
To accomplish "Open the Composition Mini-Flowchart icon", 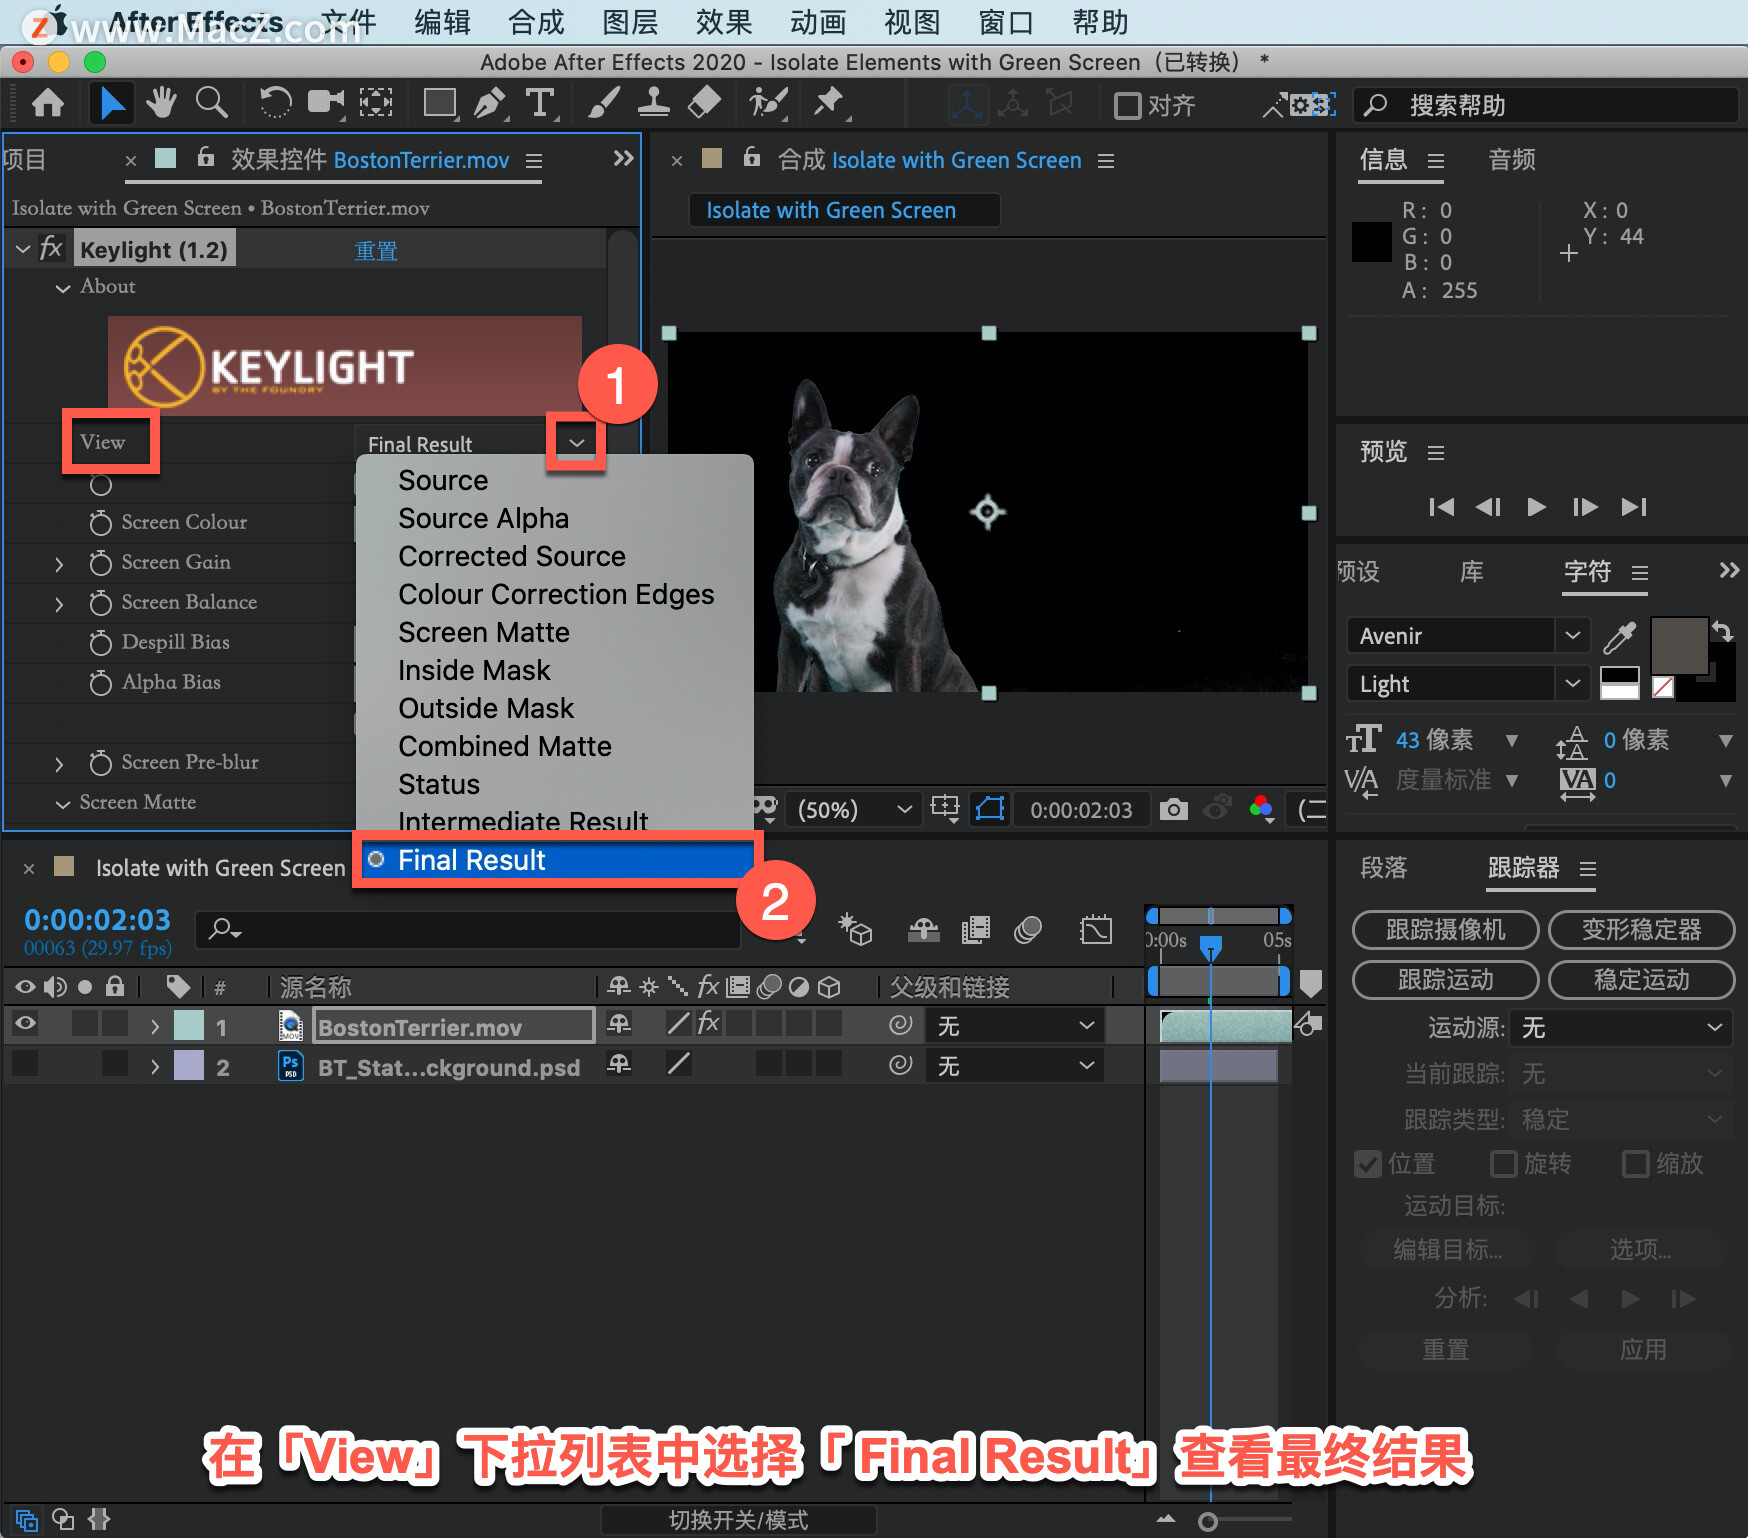I will point(856,930).
